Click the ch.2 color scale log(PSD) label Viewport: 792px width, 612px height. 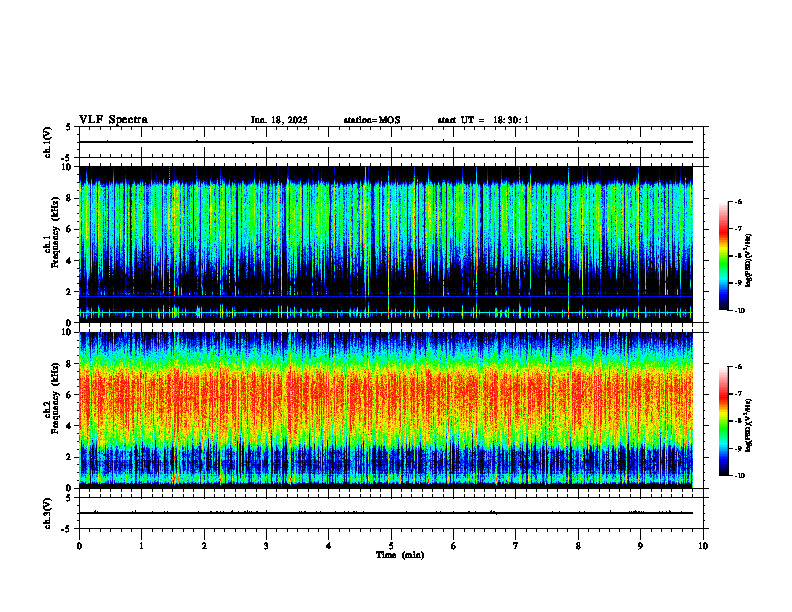(750, 426)
